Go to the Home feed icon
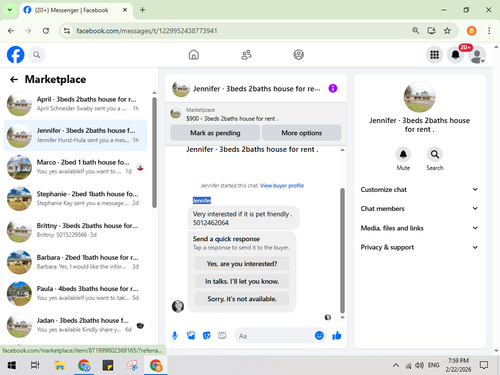The width and height of the screenshot is (500, 375). (194, 55)
